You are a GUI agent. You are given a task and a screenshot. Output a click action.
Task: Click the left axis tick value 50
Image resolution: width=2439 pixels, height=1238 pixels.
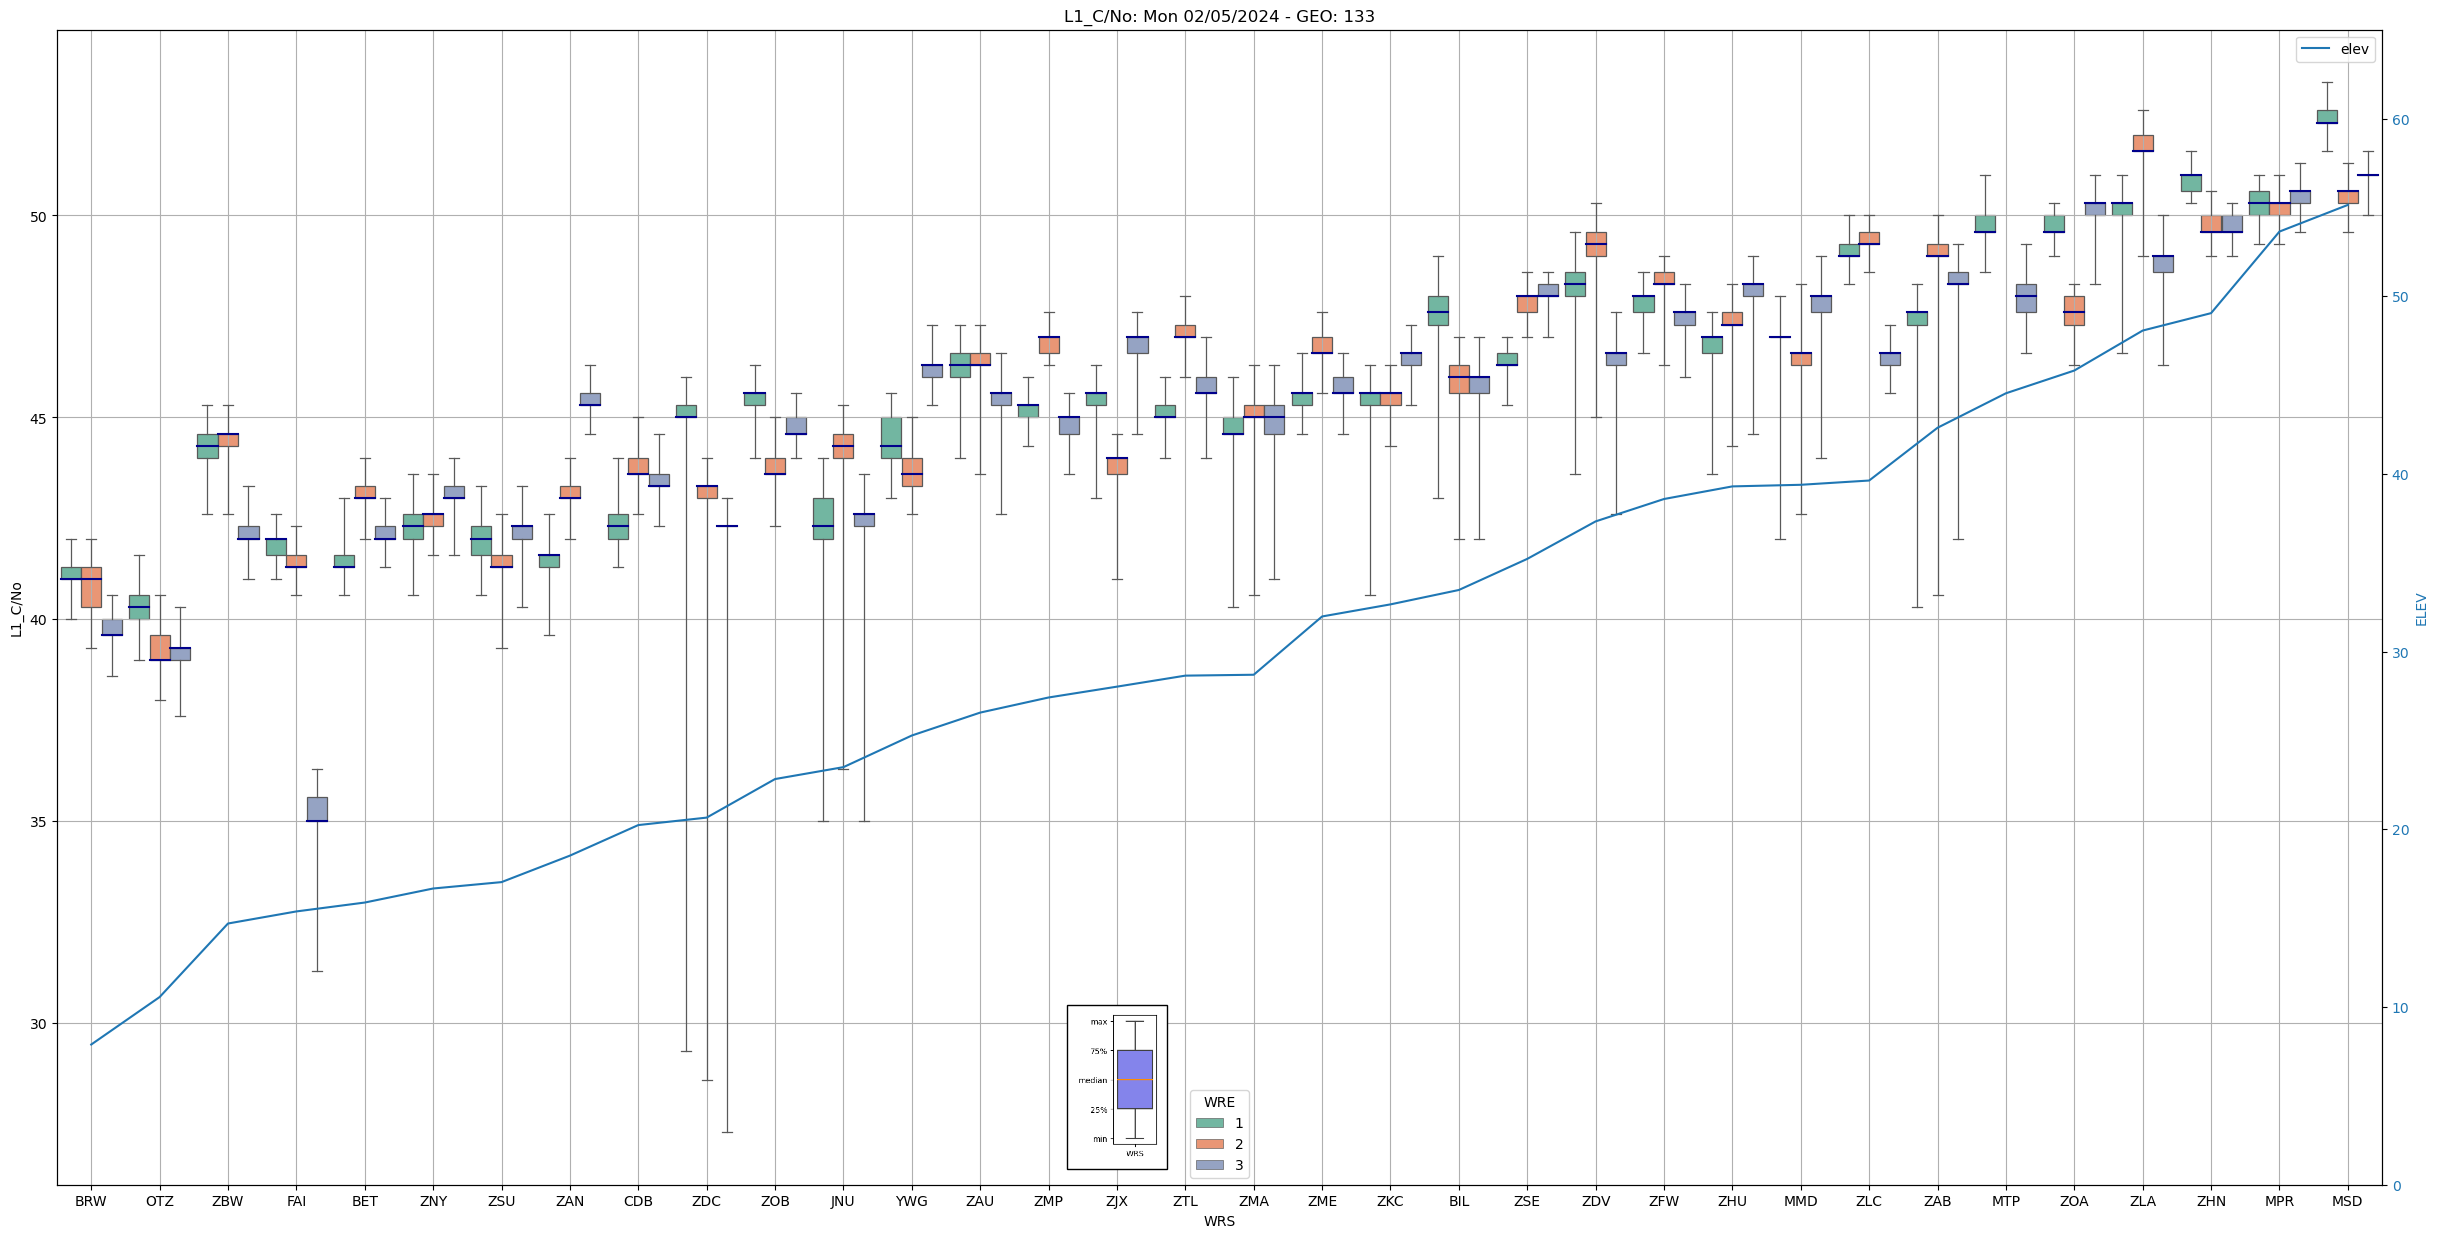pyautogui.click(x=40, y=216)
